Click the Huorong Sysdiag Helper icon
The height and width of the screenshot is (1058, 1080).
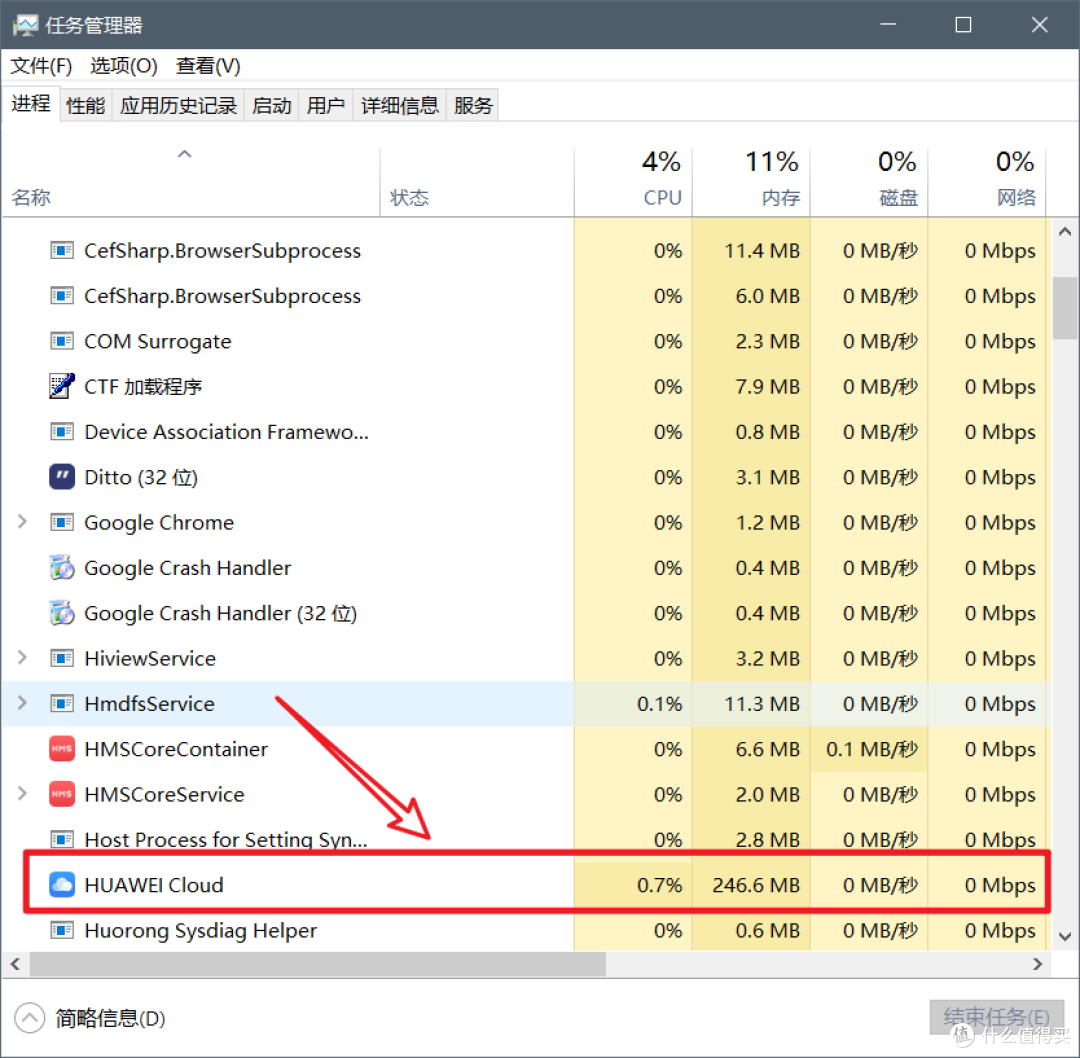click(x=62, y=930)
